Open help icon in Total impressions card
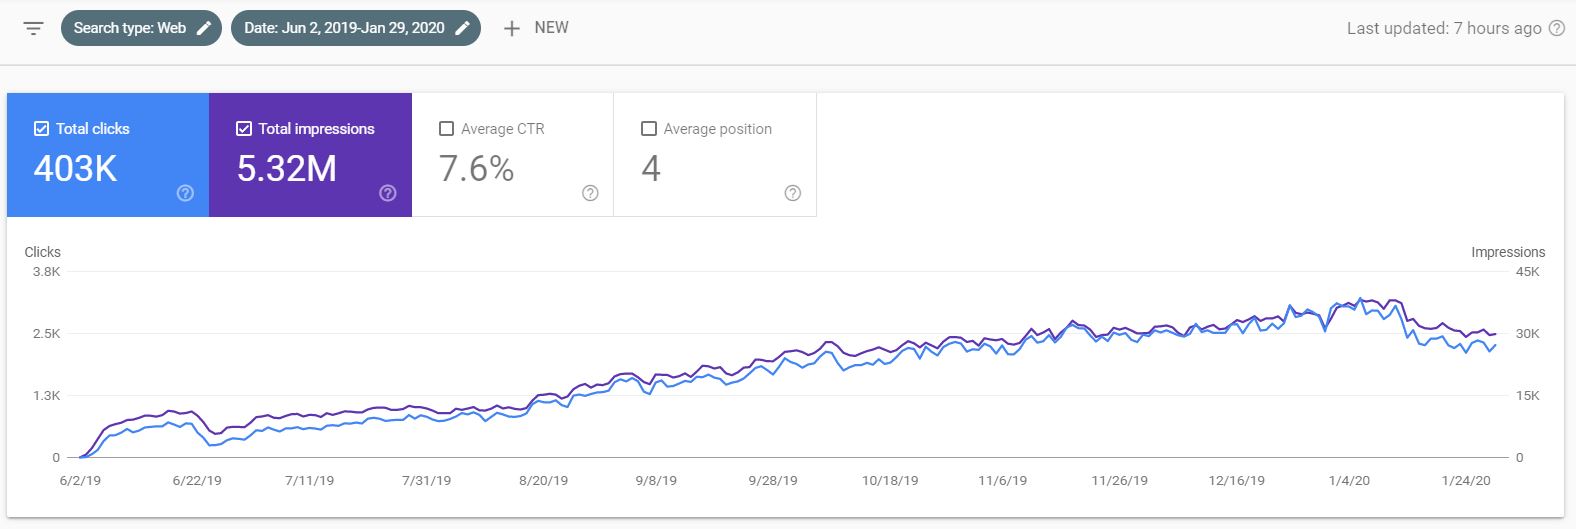 pyautogui.click(x=388, y=193)
